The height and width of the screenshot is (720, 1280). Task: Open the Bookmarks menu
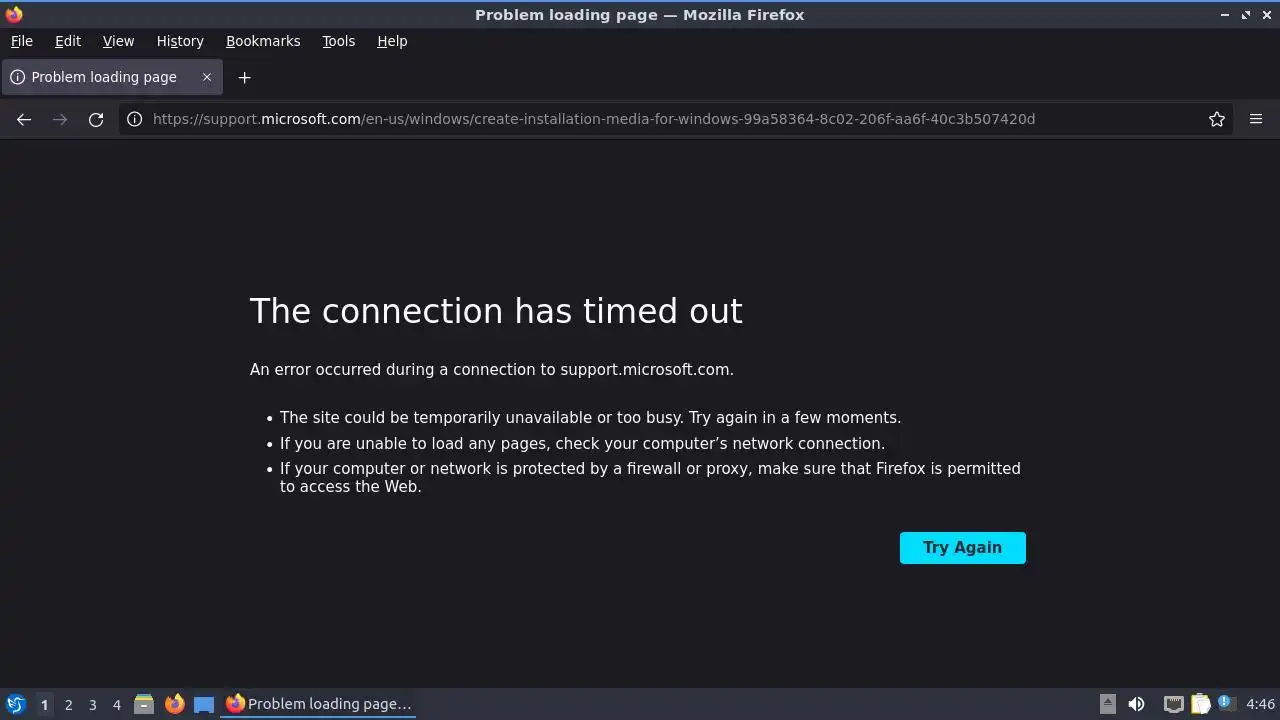263,41
